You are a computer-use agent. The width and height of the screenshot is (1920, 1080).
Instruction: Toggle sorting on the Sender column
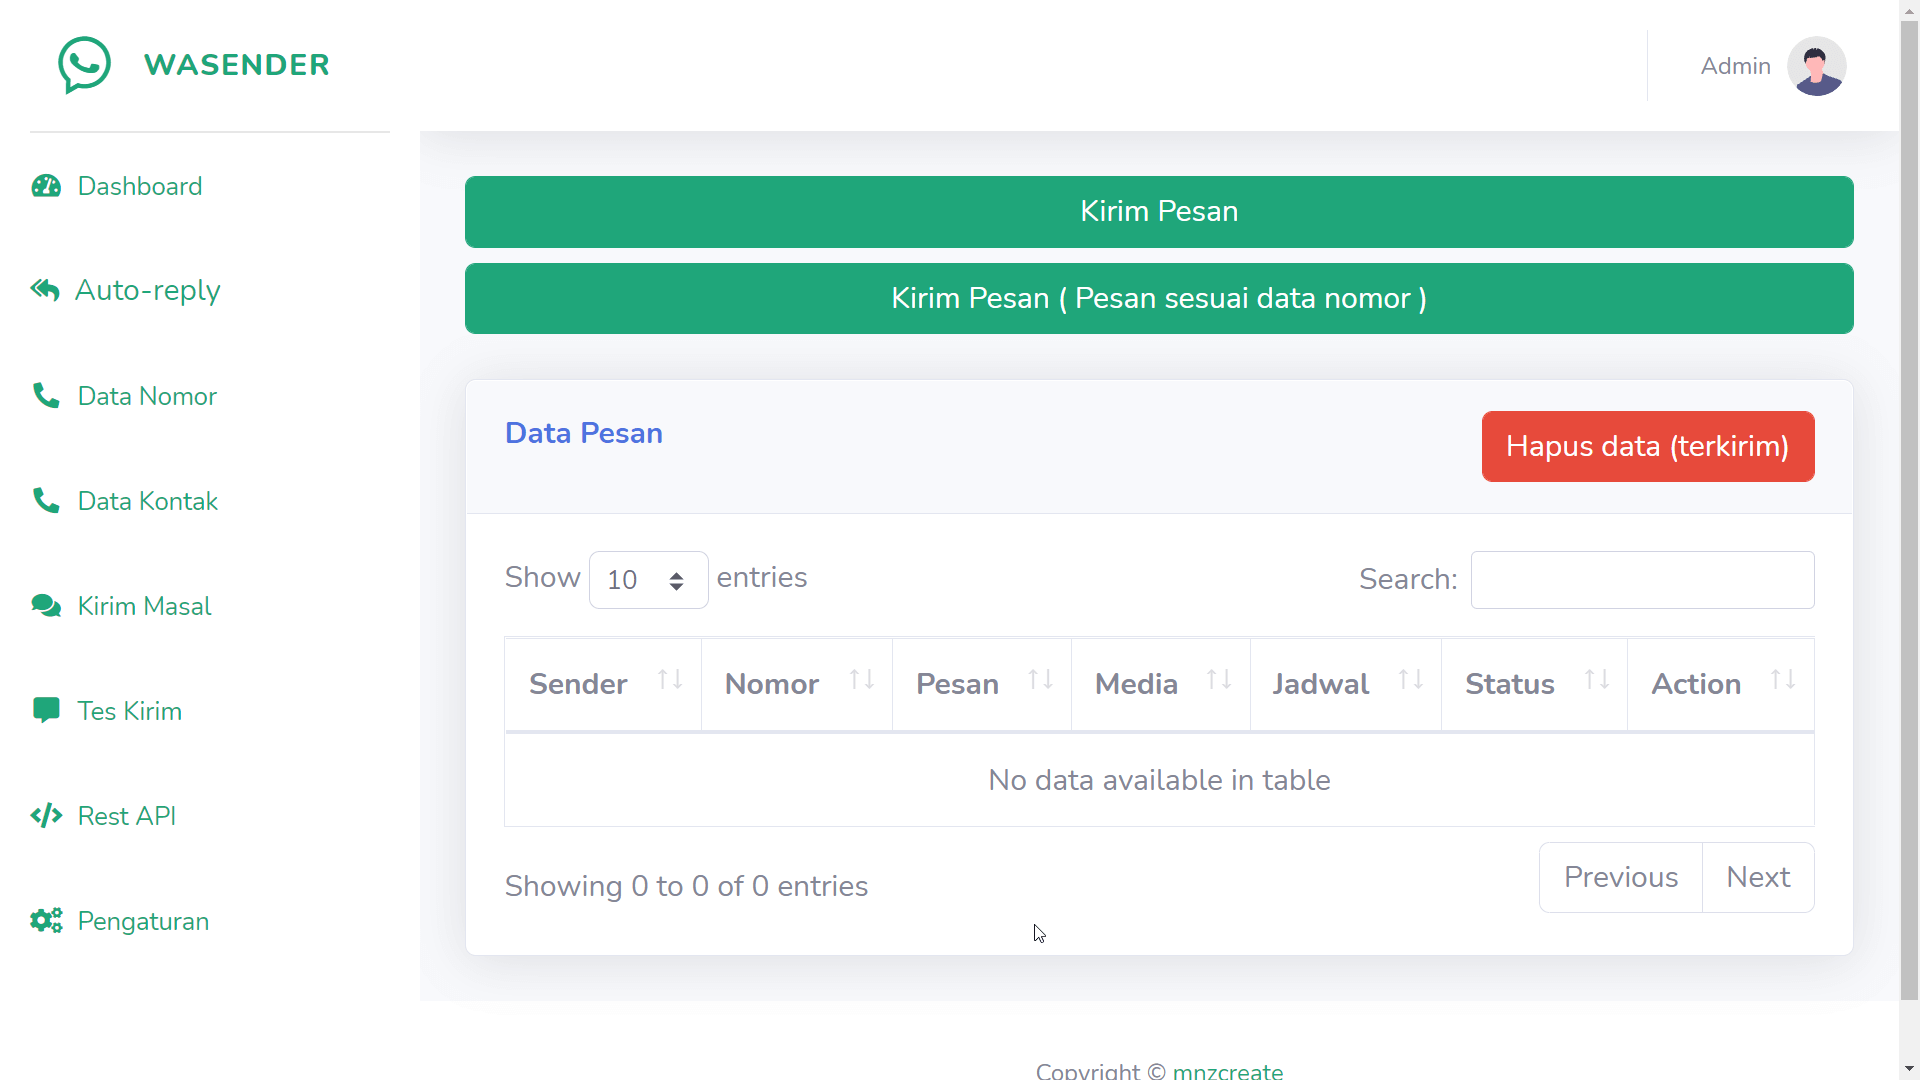(x=668, y=679)
